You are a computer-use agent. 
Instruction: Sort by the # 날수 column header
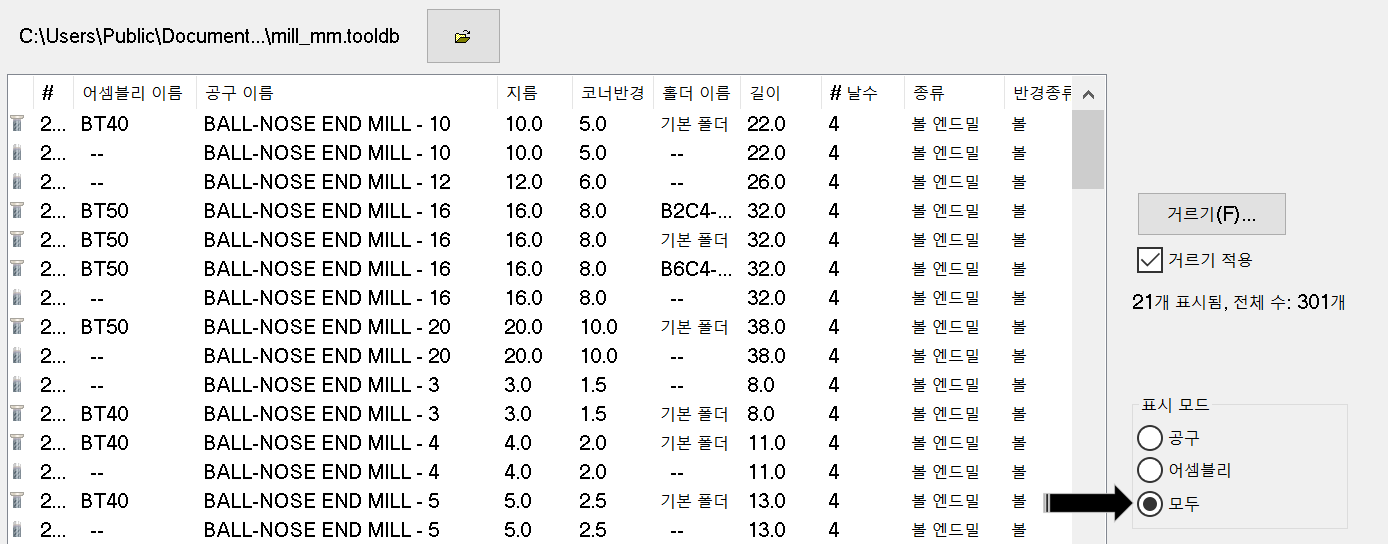point(862,93)
